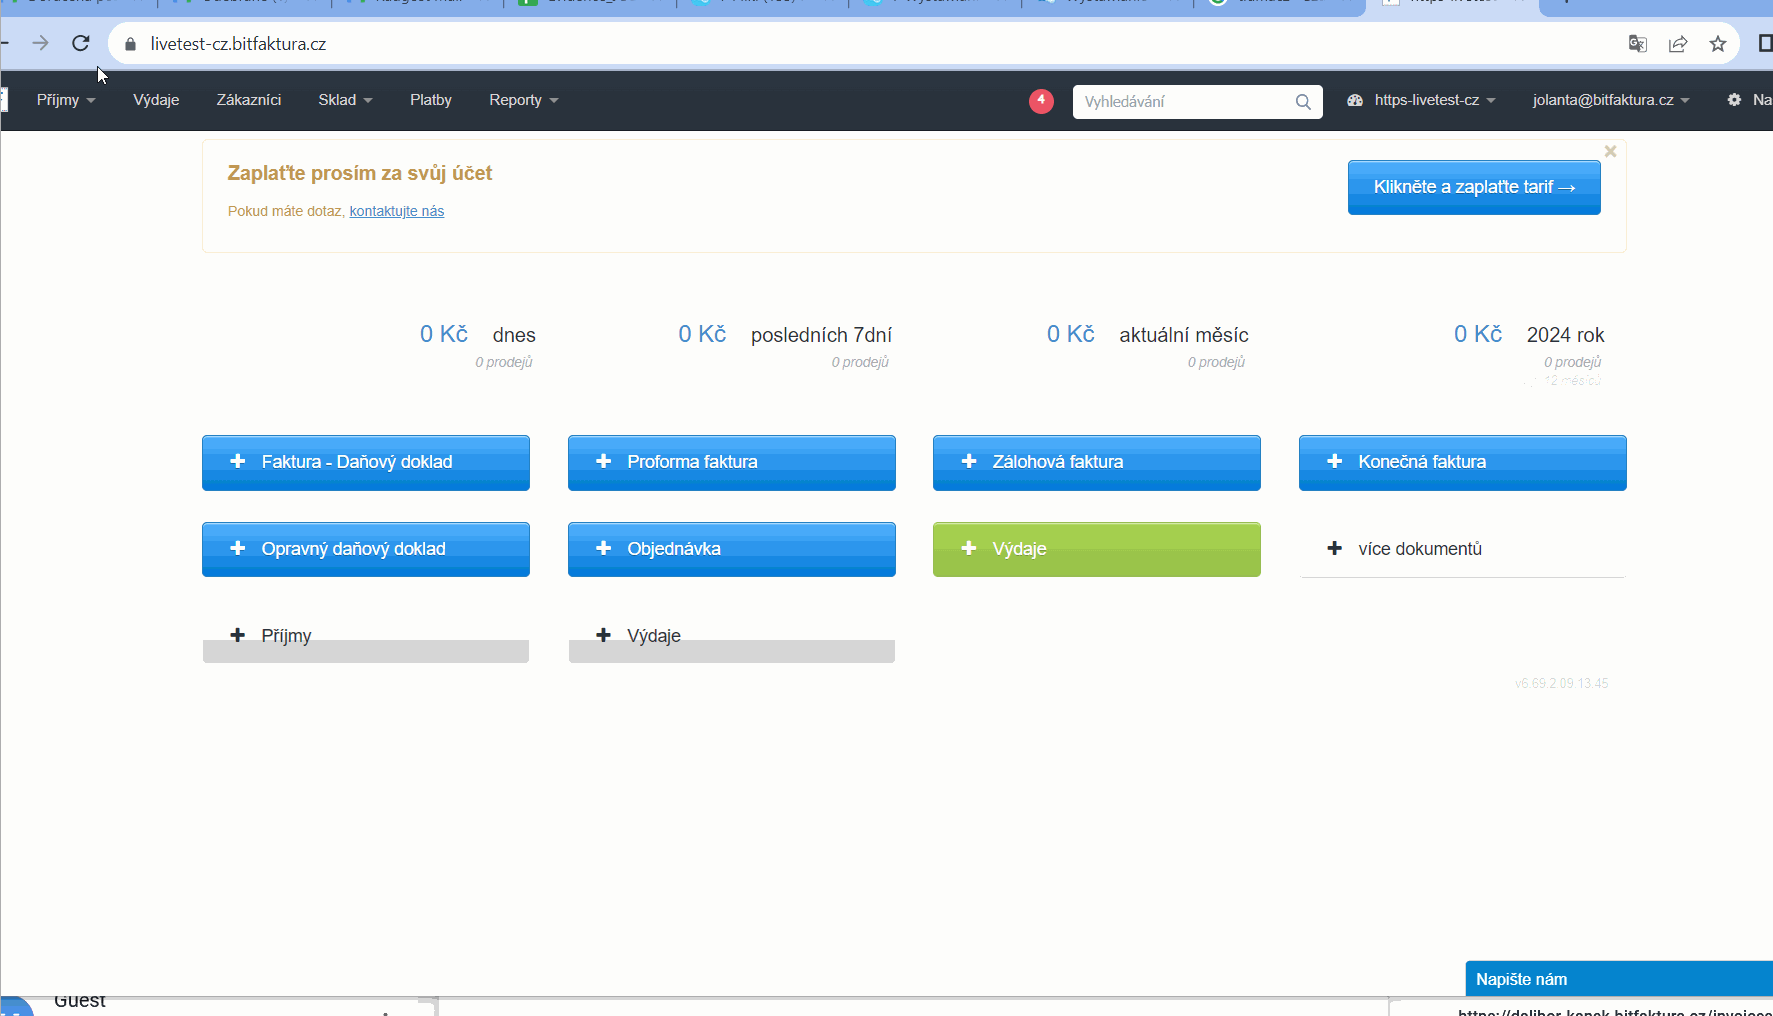
Task: Expand the Příjmy dropdown menu
Action: (66, 100)
